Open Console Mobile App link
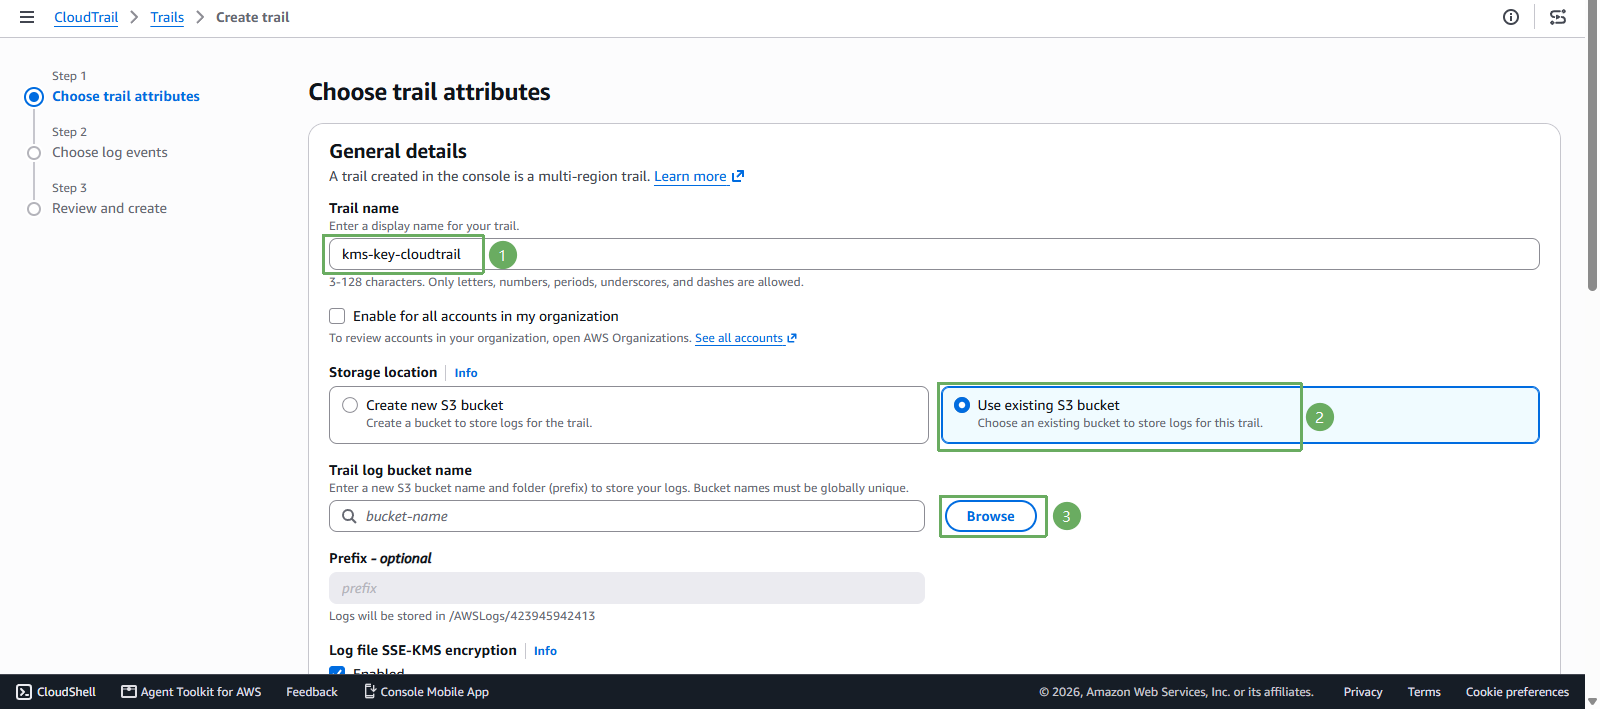This screenshot has width=1600, height=709. (426, 692)
